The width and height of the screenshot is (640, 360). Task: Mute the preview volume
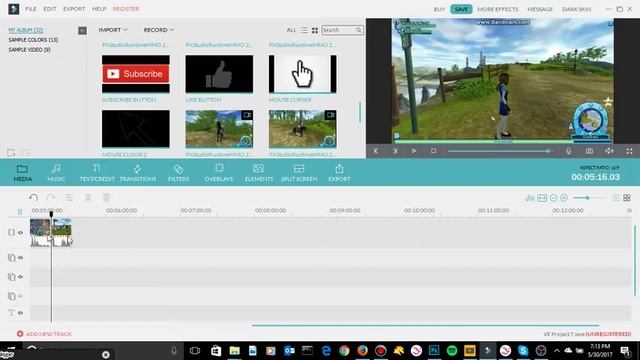[609, 151]
